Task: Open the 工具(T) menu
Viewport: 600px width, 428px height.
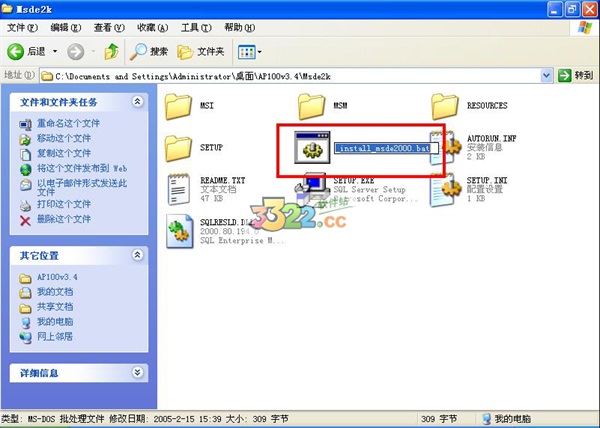Action: pos(196,28)
